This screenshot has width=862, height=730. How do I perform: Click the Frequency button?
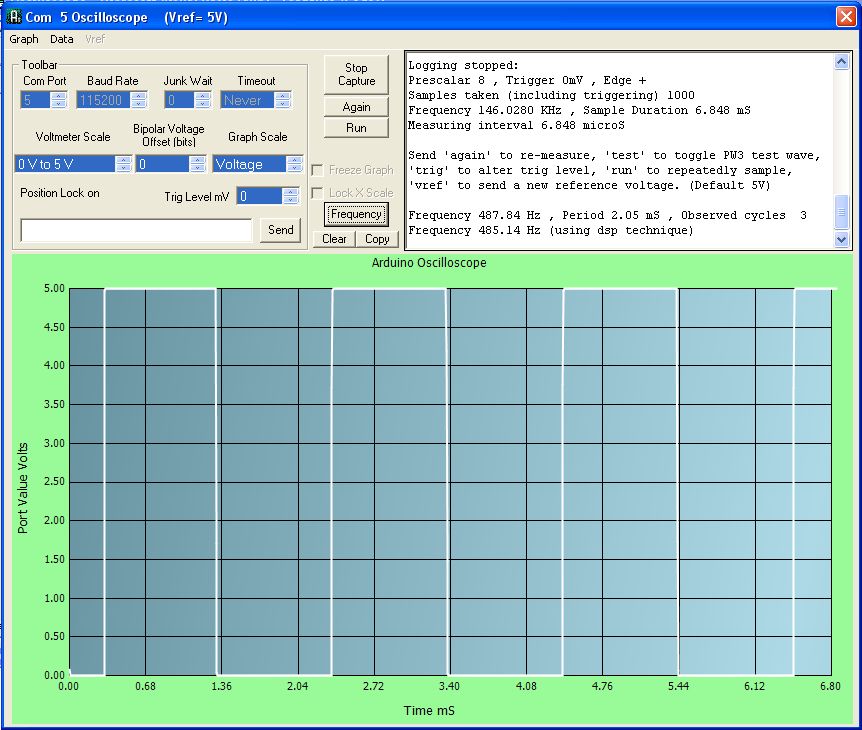pos(356,214)
